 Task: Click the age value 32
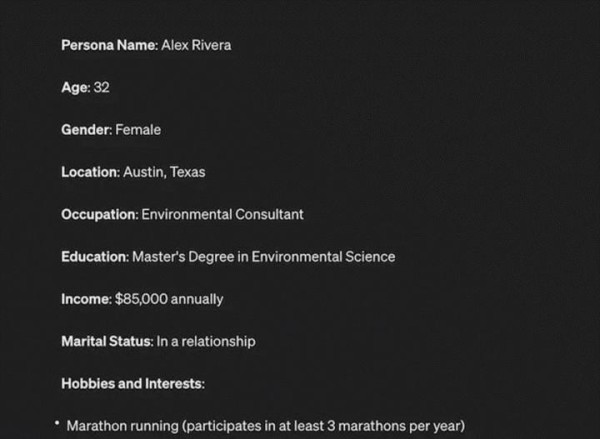(102, 87)
